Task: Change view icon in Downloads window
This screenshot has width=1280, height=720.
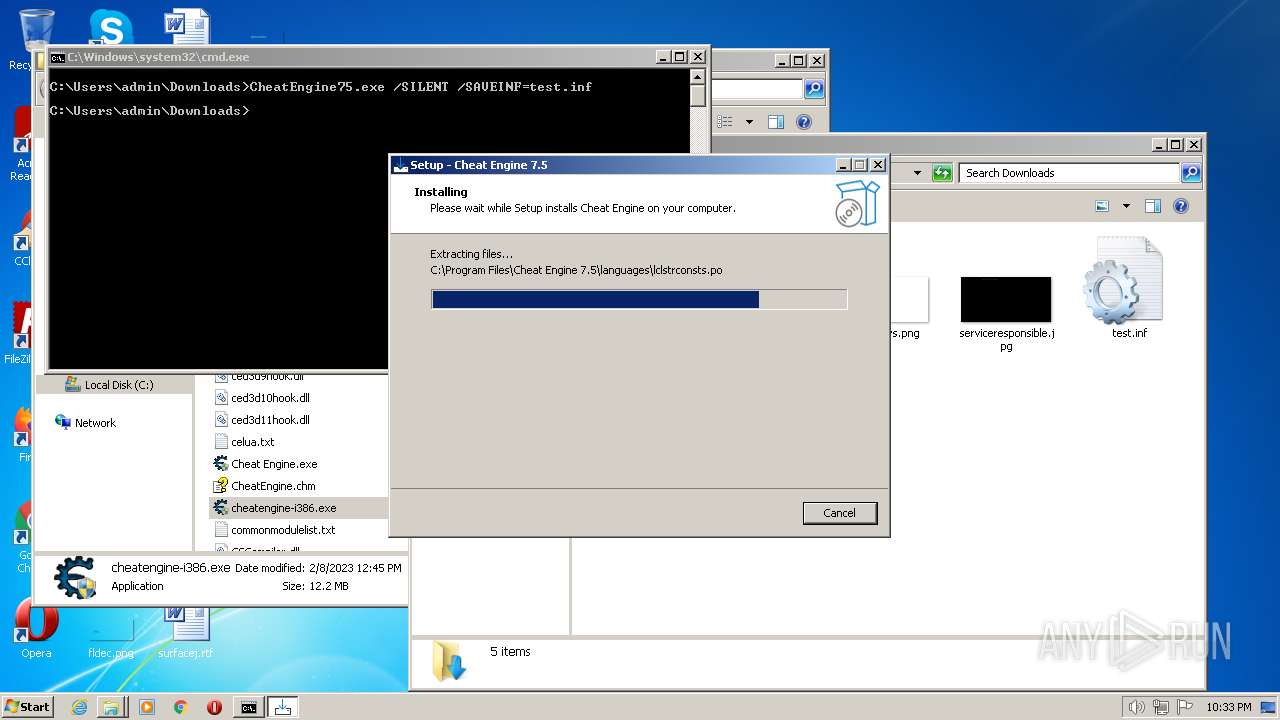Action: [x=1102, y=206]
